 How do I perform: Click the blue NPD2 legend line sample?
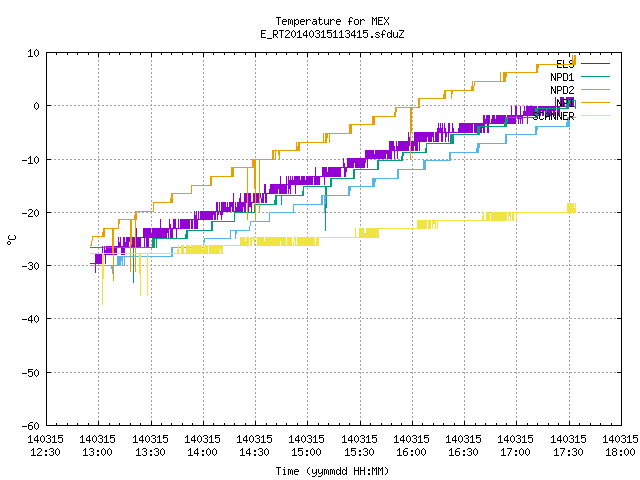pyautogui.click(x=595, y=90)
